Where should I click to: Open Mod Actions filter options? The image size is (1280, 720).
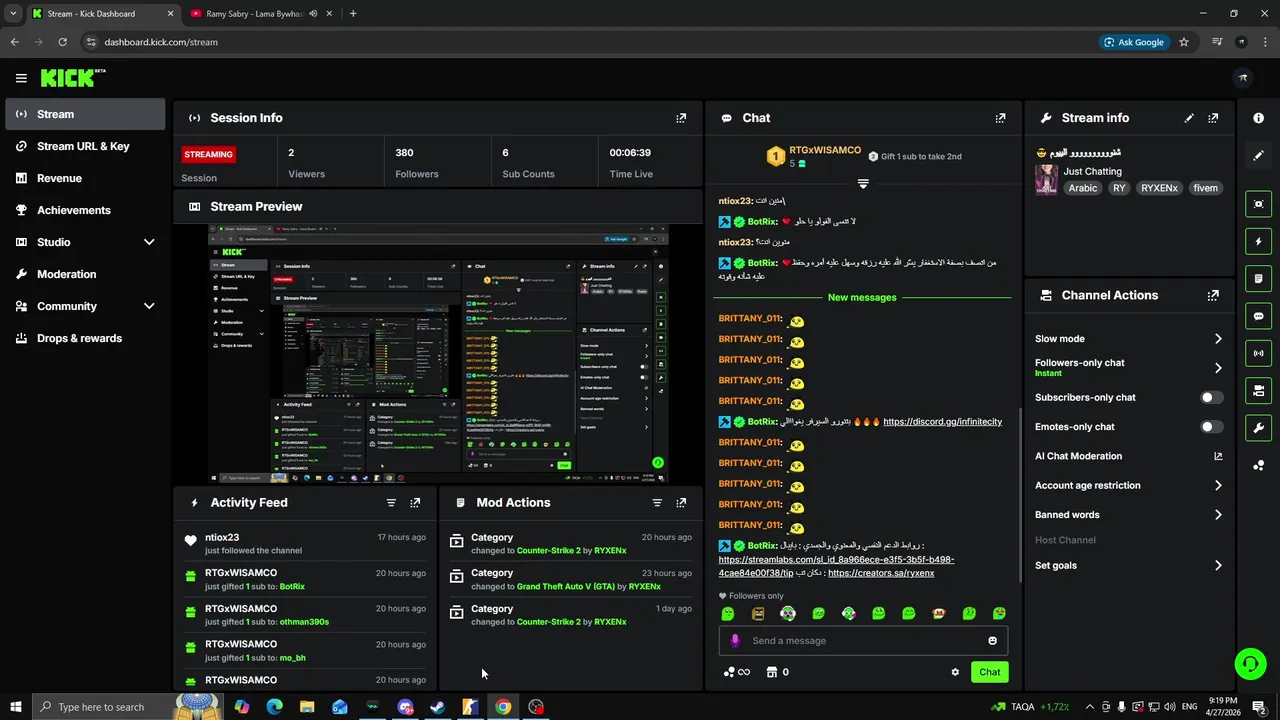point(657,503)
